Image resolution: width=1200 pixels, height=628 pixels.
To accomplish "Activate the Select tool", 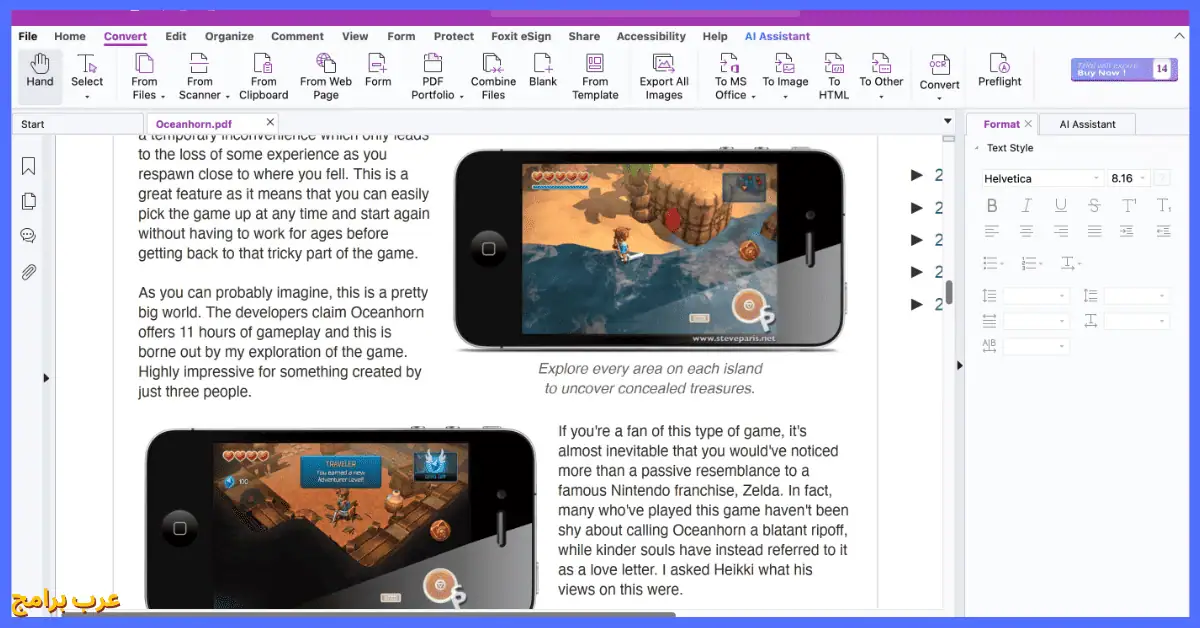I will click(87, 75).
